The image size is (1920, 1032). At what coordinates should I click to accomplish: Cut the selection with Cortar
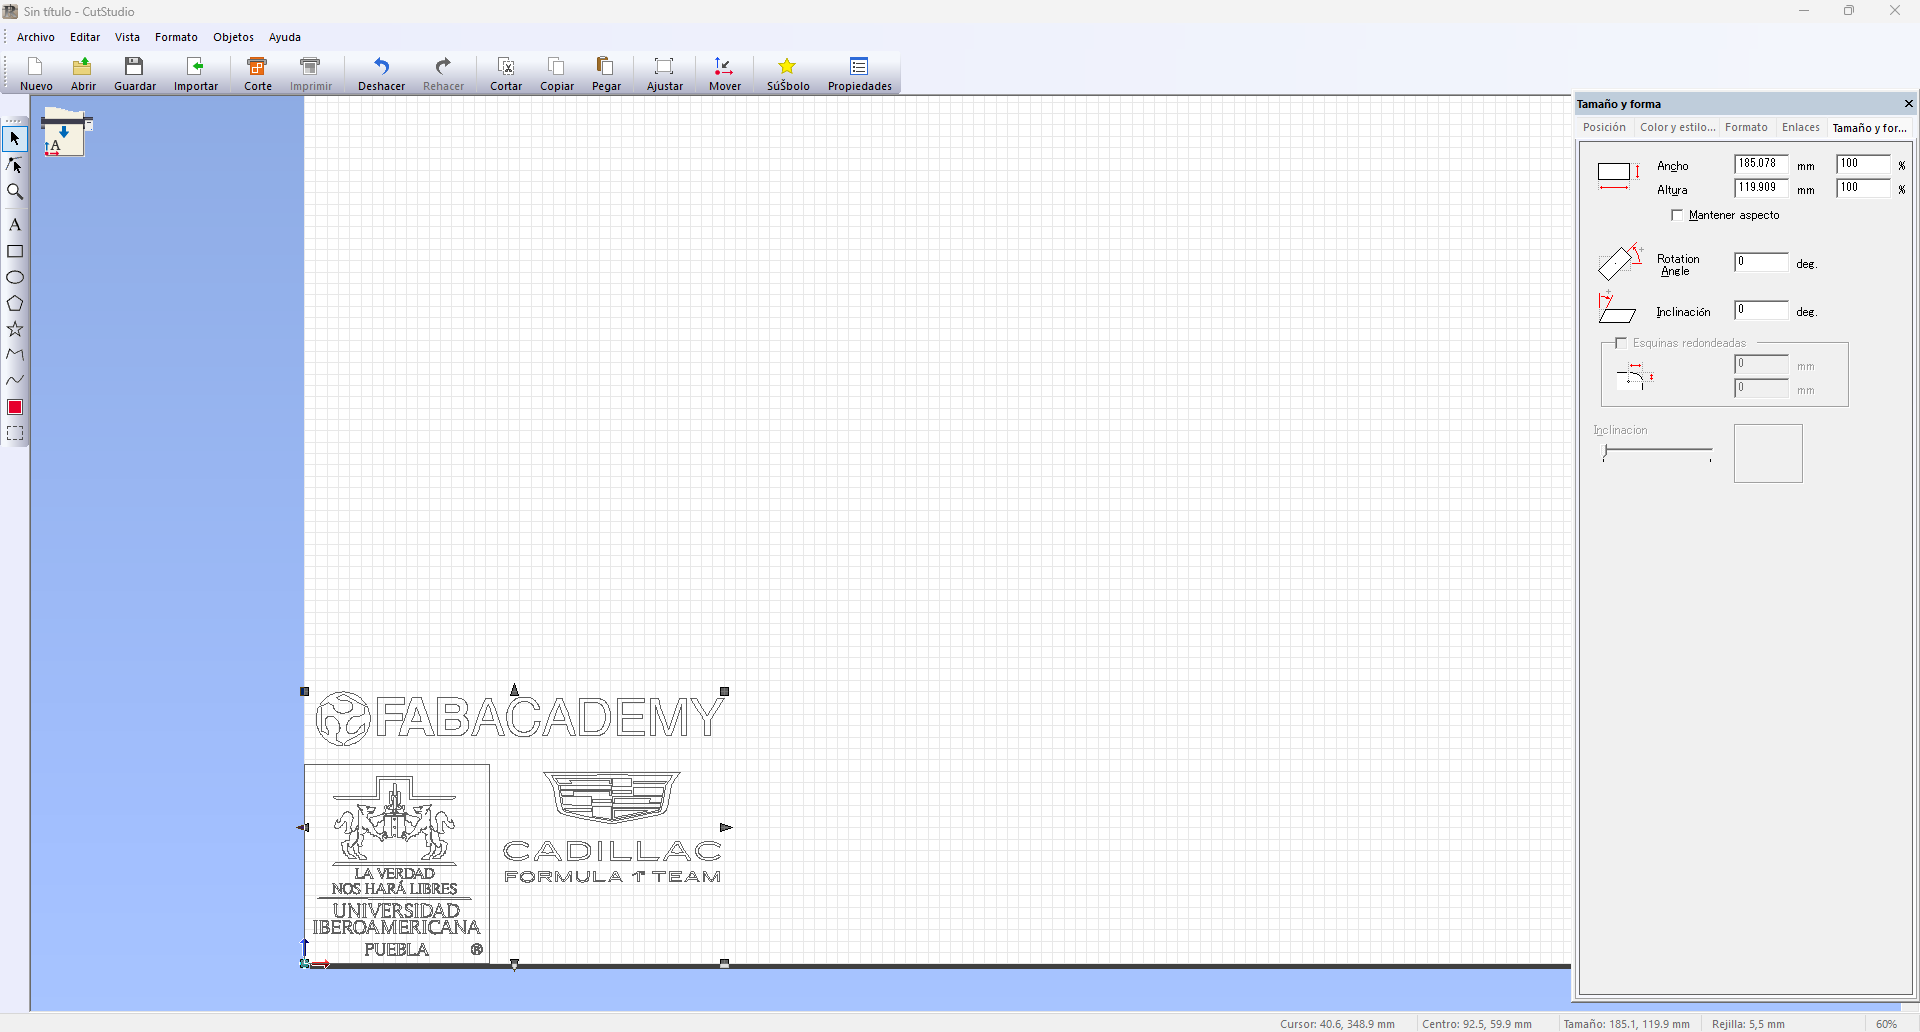pos(506,74)
